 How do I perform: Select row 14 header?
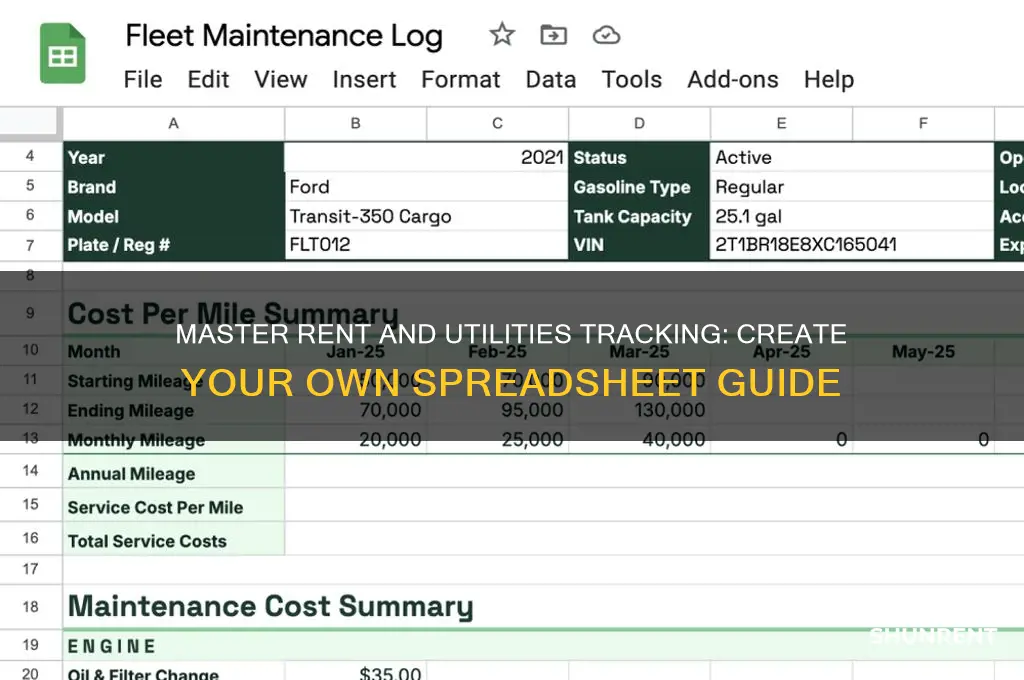[30, 471]
